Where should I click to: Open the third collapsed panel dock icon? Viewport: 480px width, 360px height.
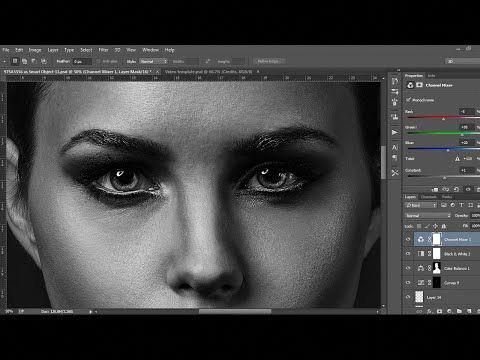(395, 102)
